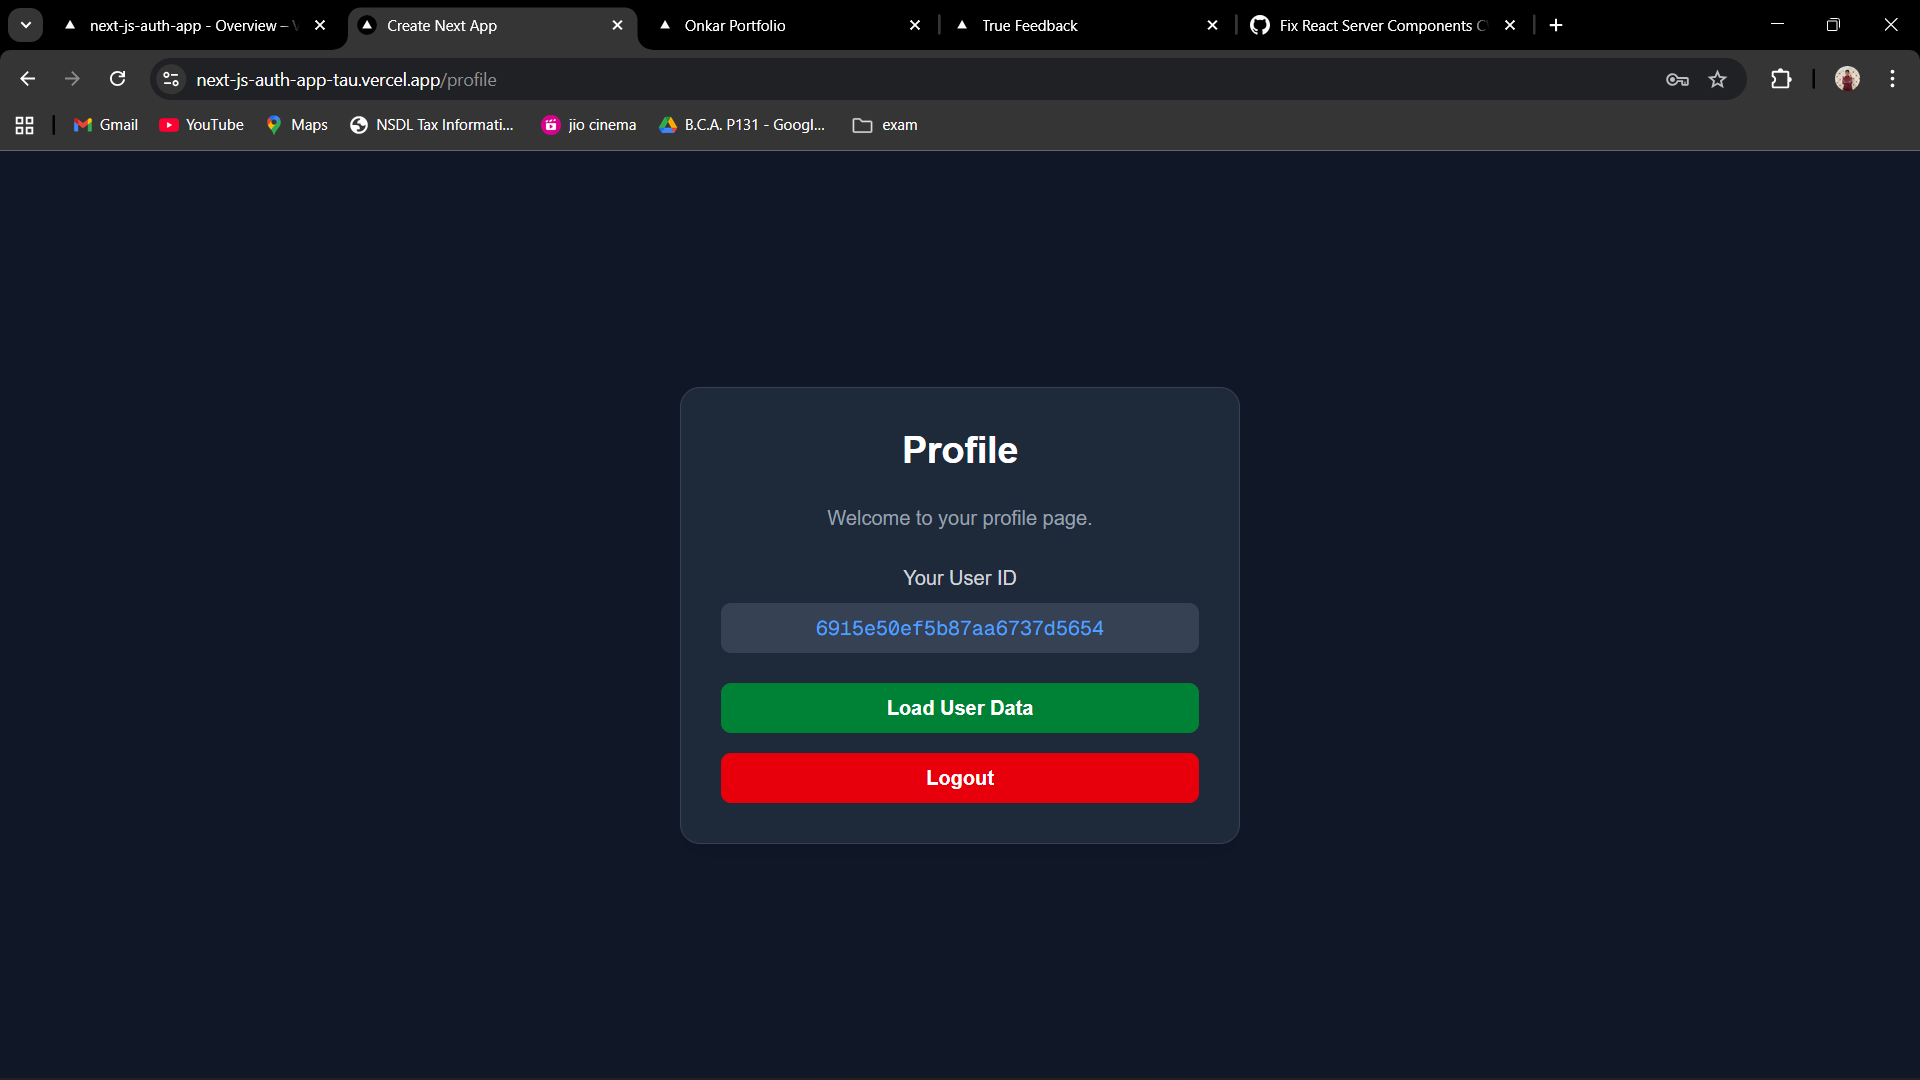The width and height of the screenshot is (1920, 1080).
Task: Click the password manager key icon
Action: [1677, 79]
